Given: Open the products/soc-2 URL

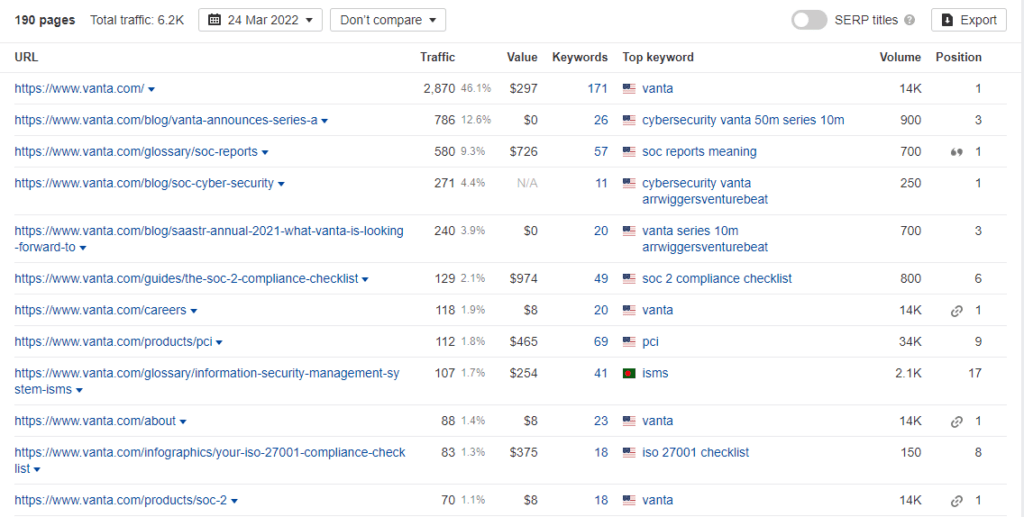Looking at the screenshot, I should (121, 500).
